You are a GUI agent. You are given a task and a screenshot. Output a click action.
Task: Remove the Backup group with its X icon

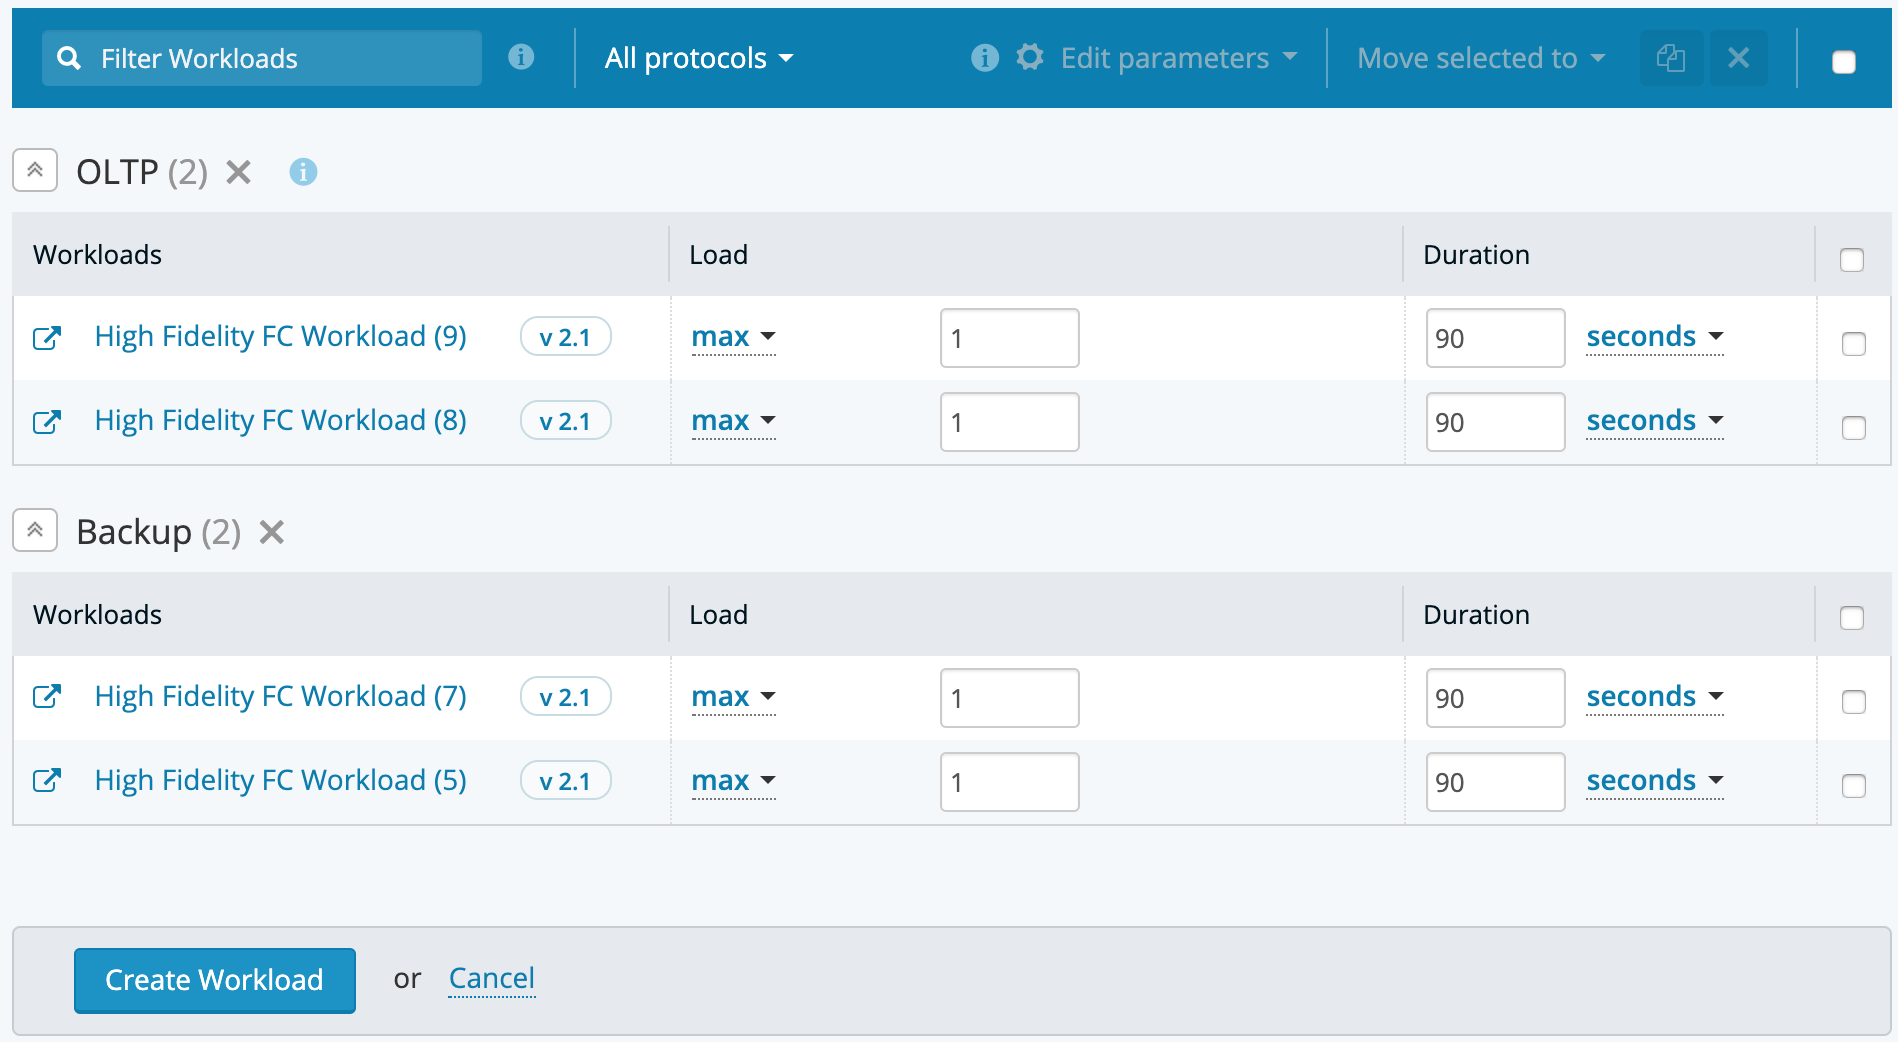tap(272, 532)
